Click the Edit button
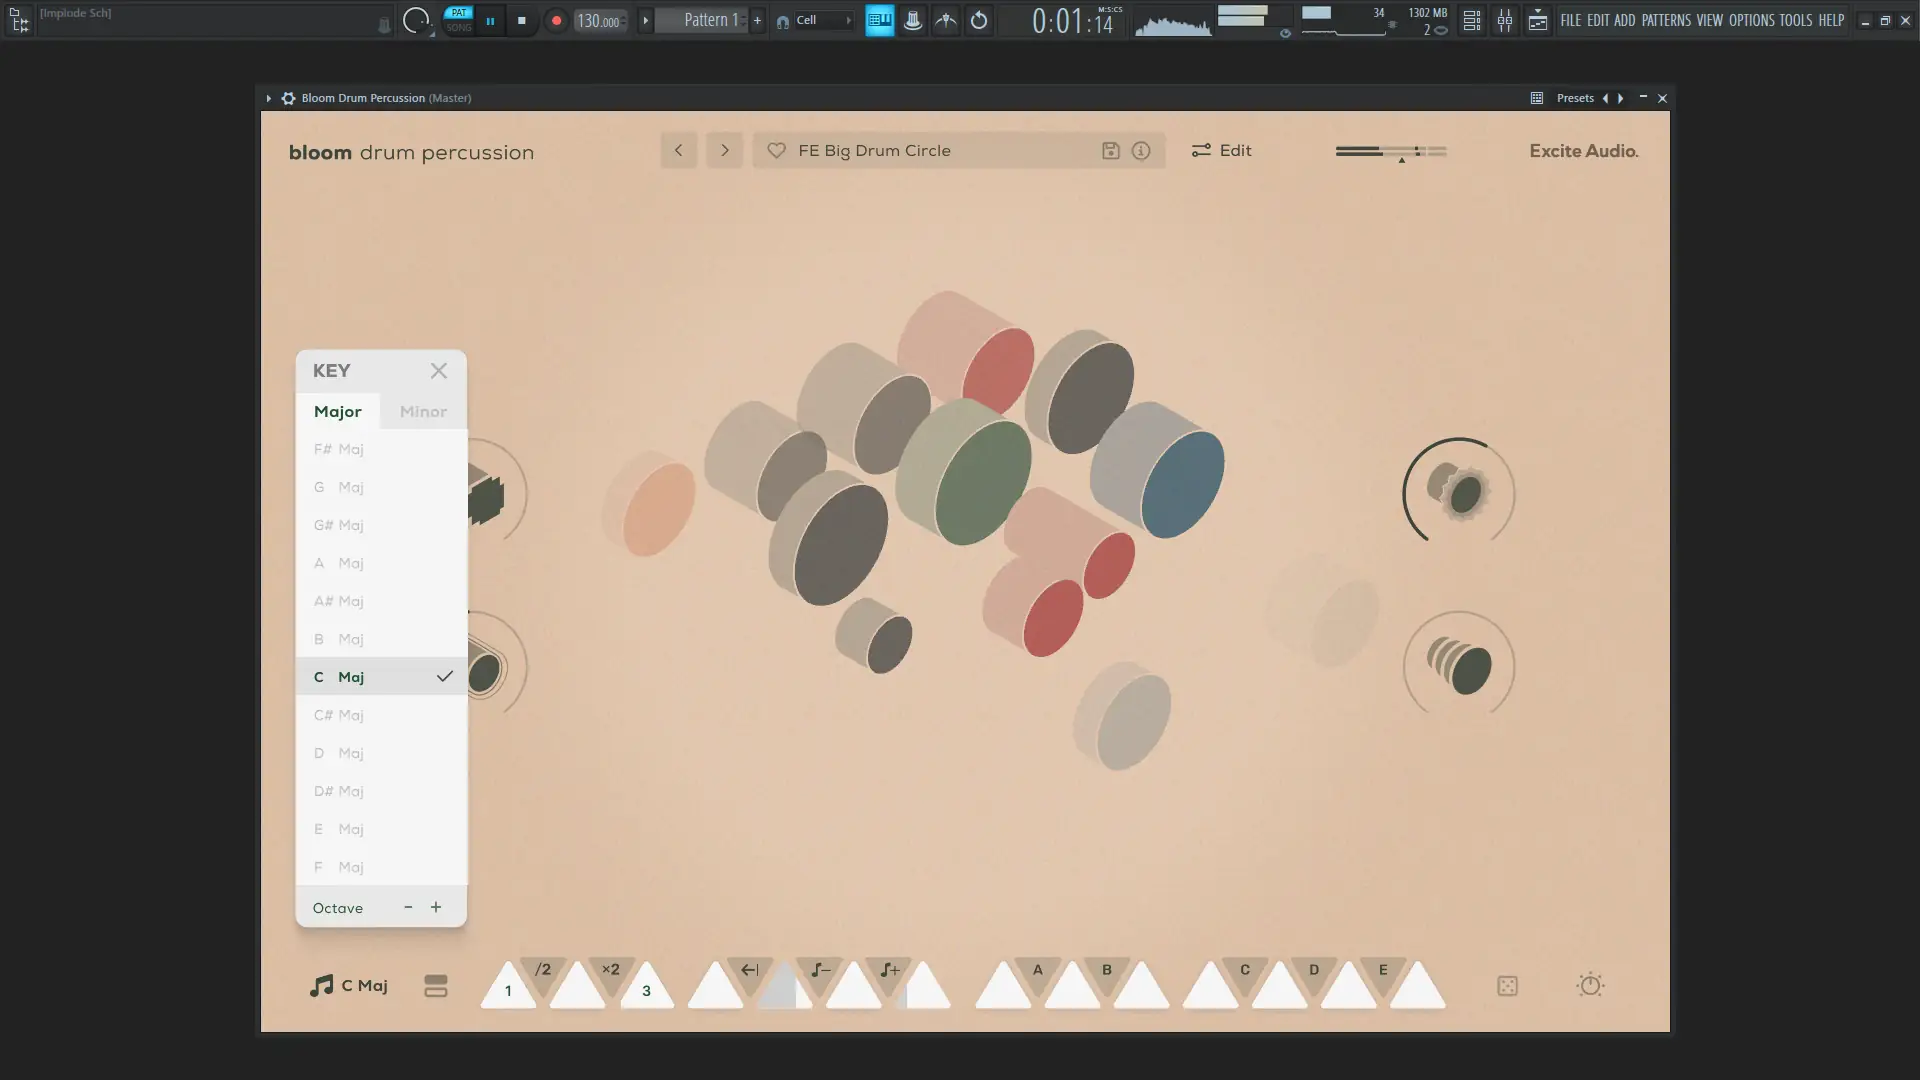Viewport: 1920px width, 1080px height. [1221, 151]
